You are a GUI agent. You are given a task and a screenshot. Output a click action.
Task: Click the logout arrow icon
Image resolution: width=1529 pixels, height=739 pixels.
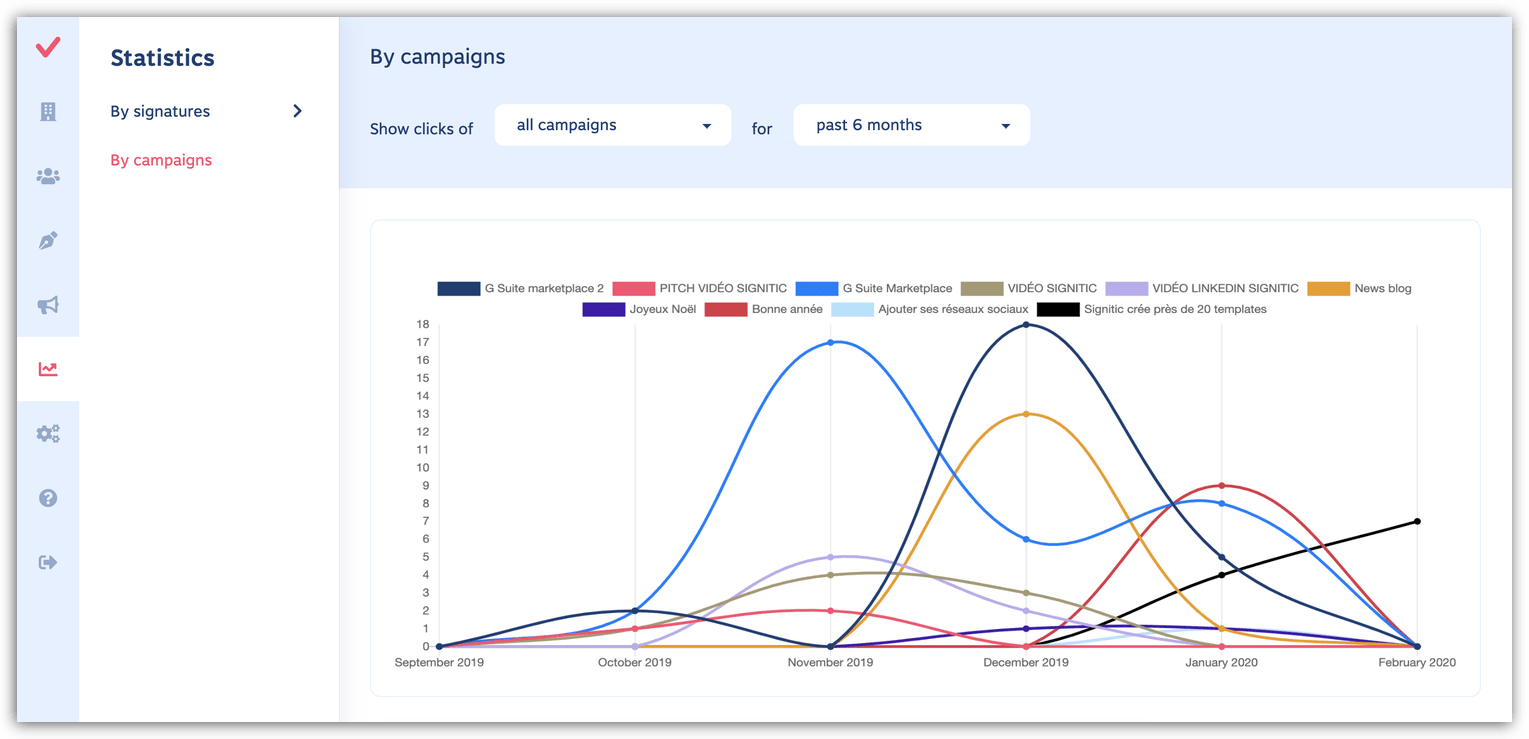click(x=48, y=562)
